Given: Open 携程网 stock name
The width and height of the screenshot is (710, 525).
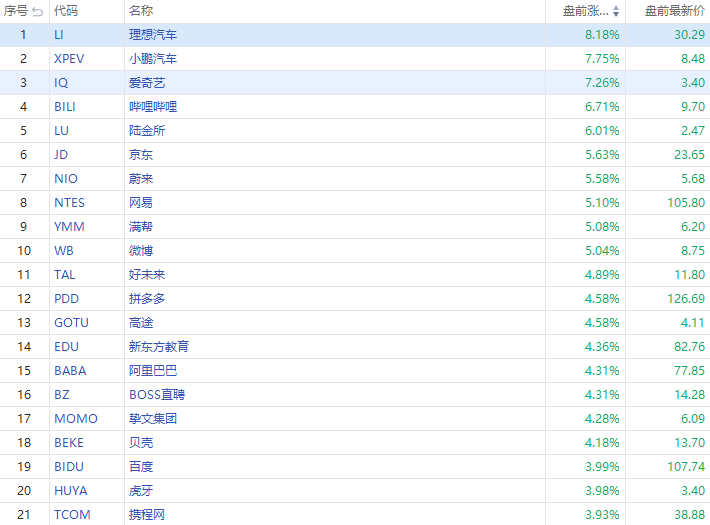Looking at the screenshot, I should pyautogui.click(x=147, y=515).
